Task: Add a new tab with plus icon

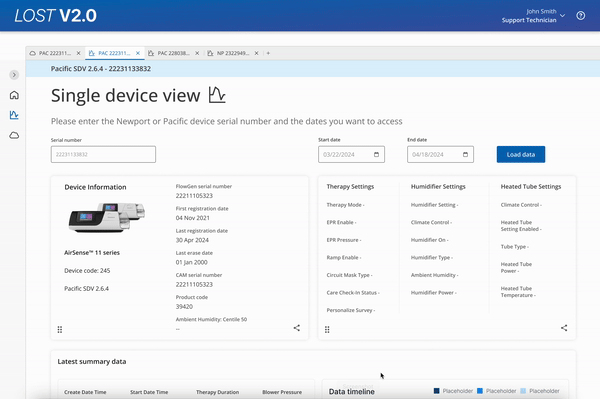Action: coord(268,53)
